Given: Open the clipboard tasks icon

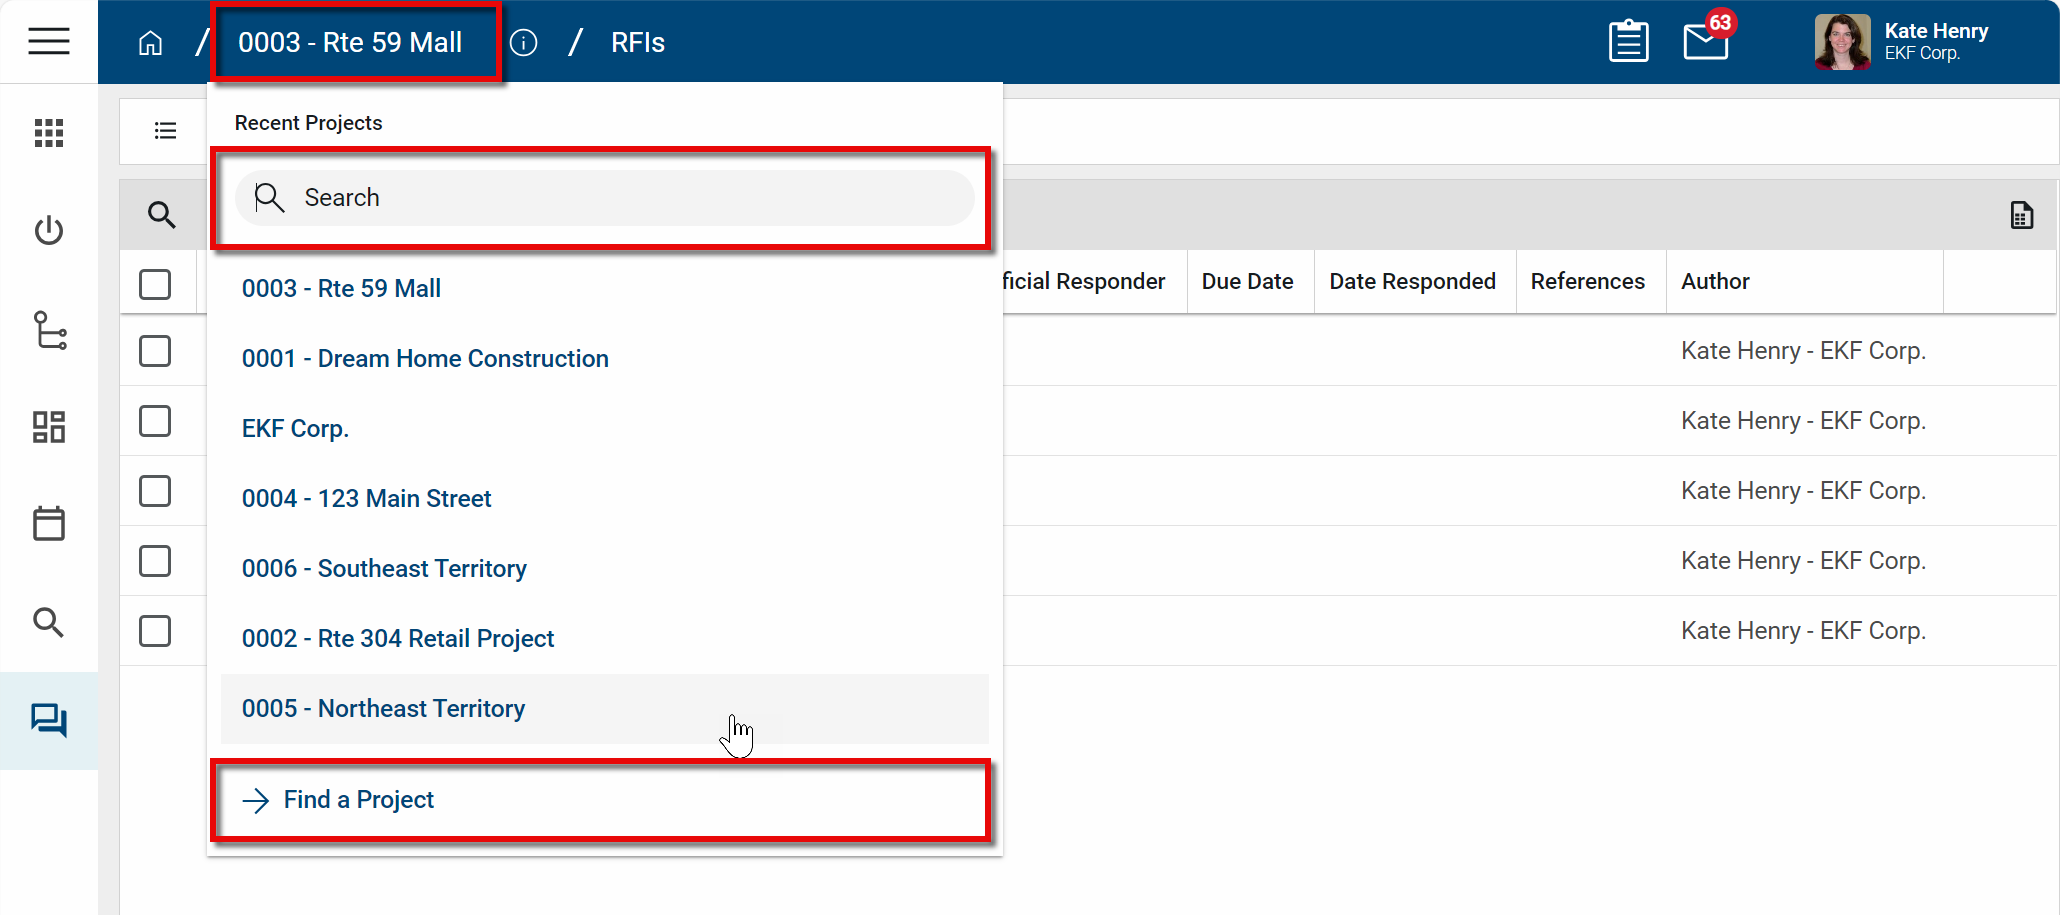Looking at the screenshot, I should coord(1628,42).
